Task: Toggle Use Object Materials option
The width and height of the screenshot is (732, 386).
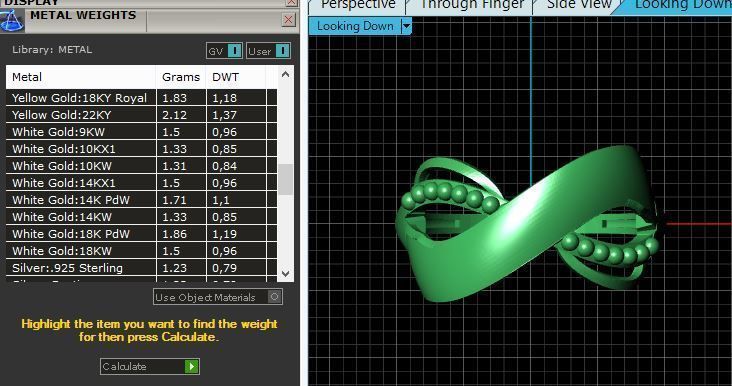Action: (x=218, y=297)
